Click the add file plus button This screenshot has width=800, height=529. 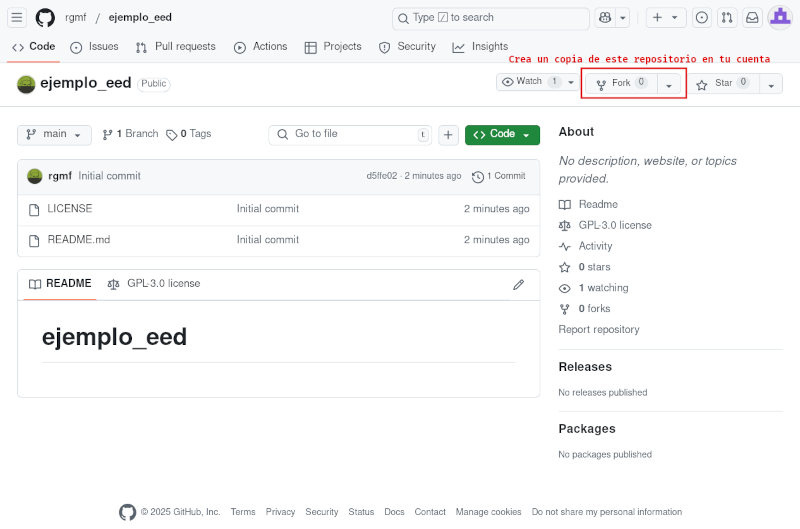[449, 135]
